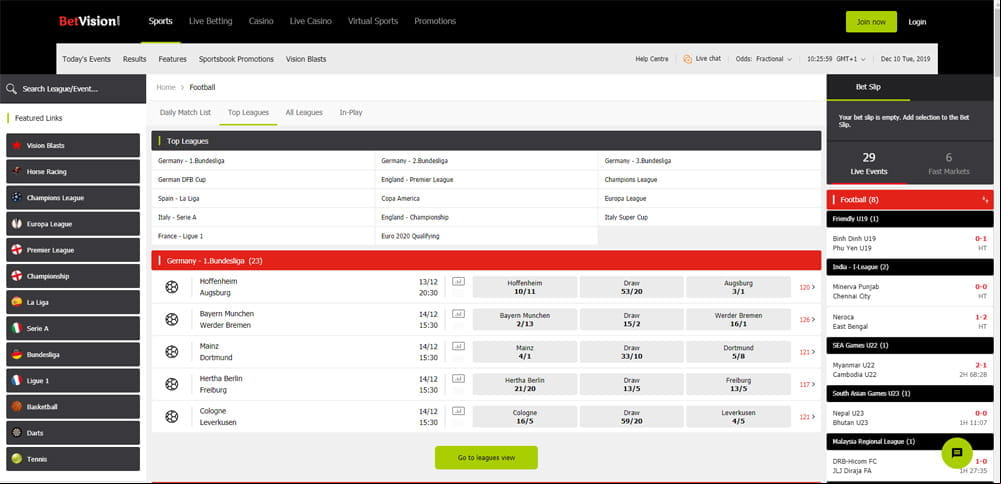Image resolution: width=1001 pixels, height=484 pixels.
Task: Expand 120 markets for Hoffenheim match
Action: pos(808,287)
